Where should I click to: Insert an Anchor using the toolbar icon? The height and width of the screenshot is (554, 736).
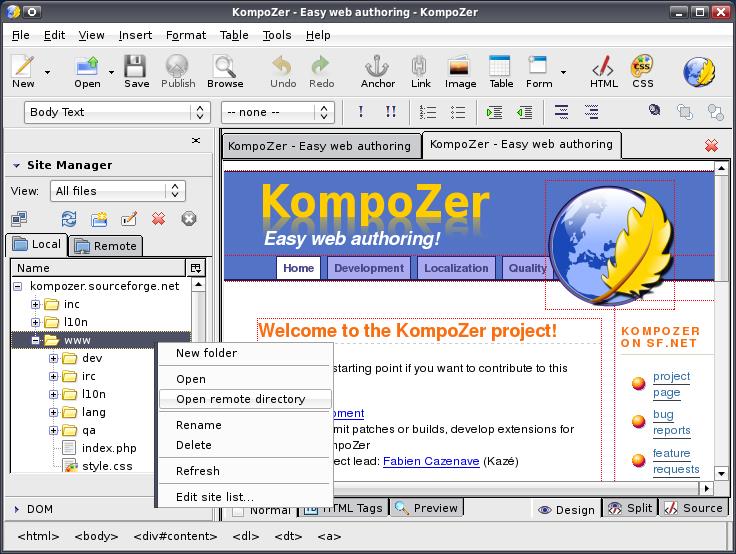[377, 71]
